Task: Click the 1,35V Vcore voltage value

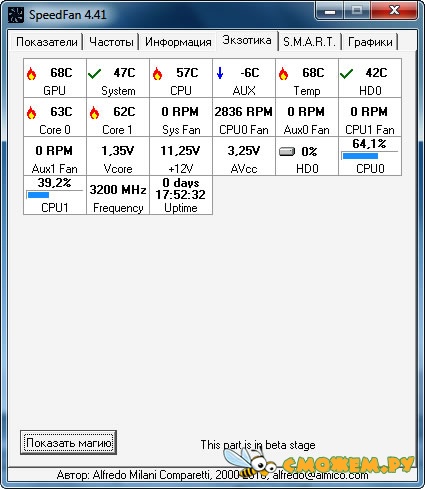Action: point(118,151)
